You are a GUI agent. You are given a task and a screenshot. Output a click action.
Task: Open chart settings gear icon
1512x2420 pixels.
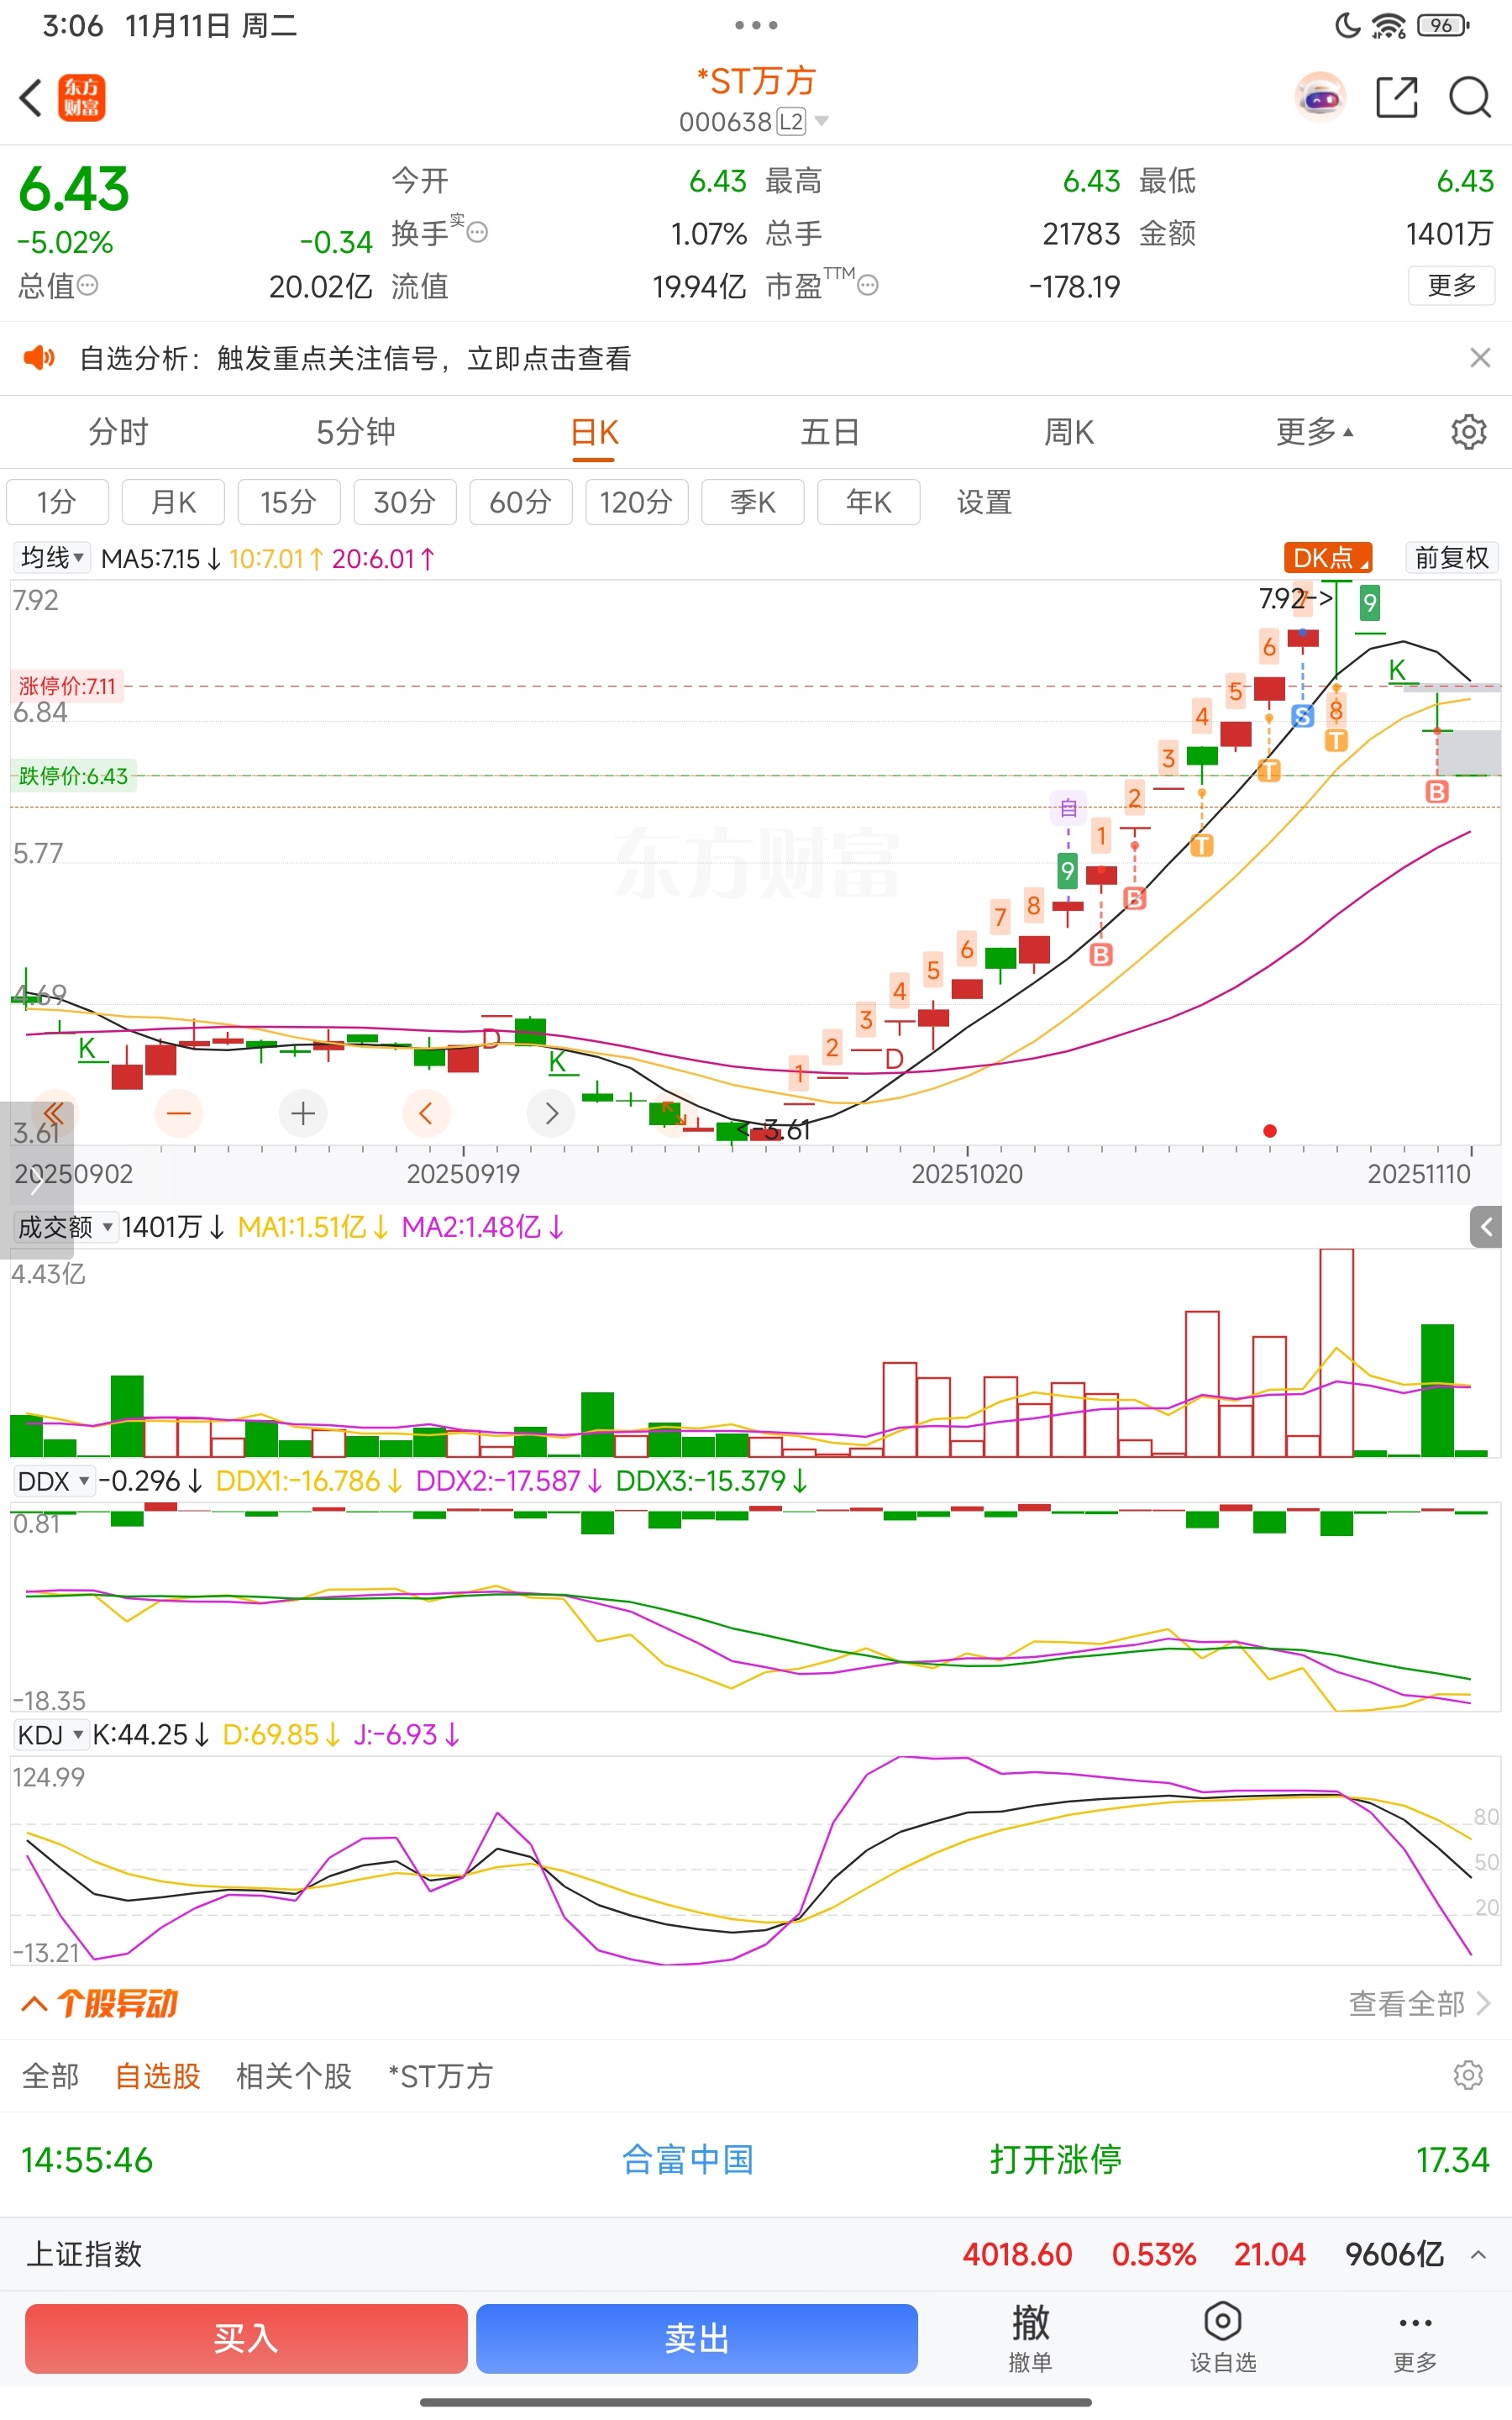pos(1468,432)
